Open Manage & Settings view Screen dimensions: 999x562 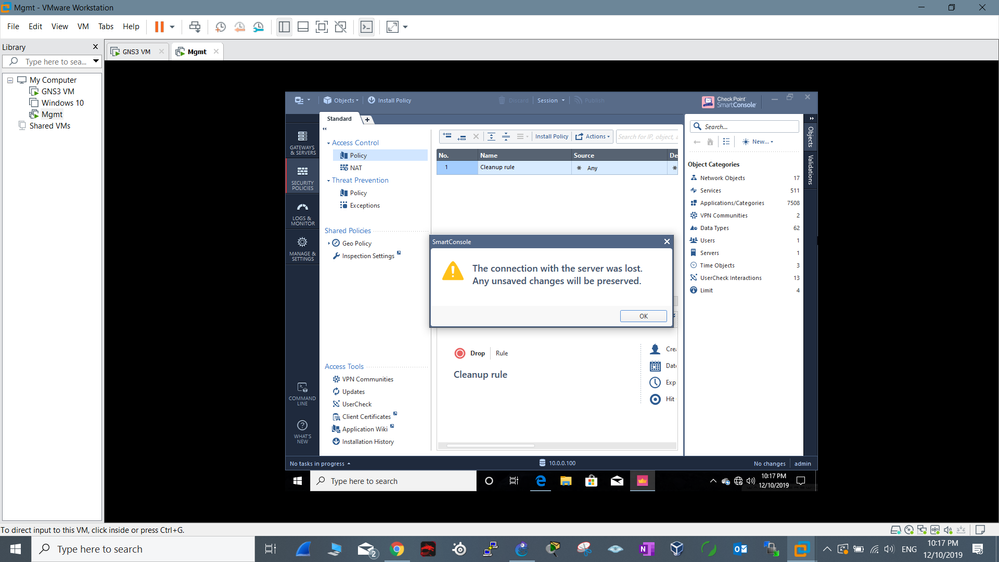click(x=302, y=249)
